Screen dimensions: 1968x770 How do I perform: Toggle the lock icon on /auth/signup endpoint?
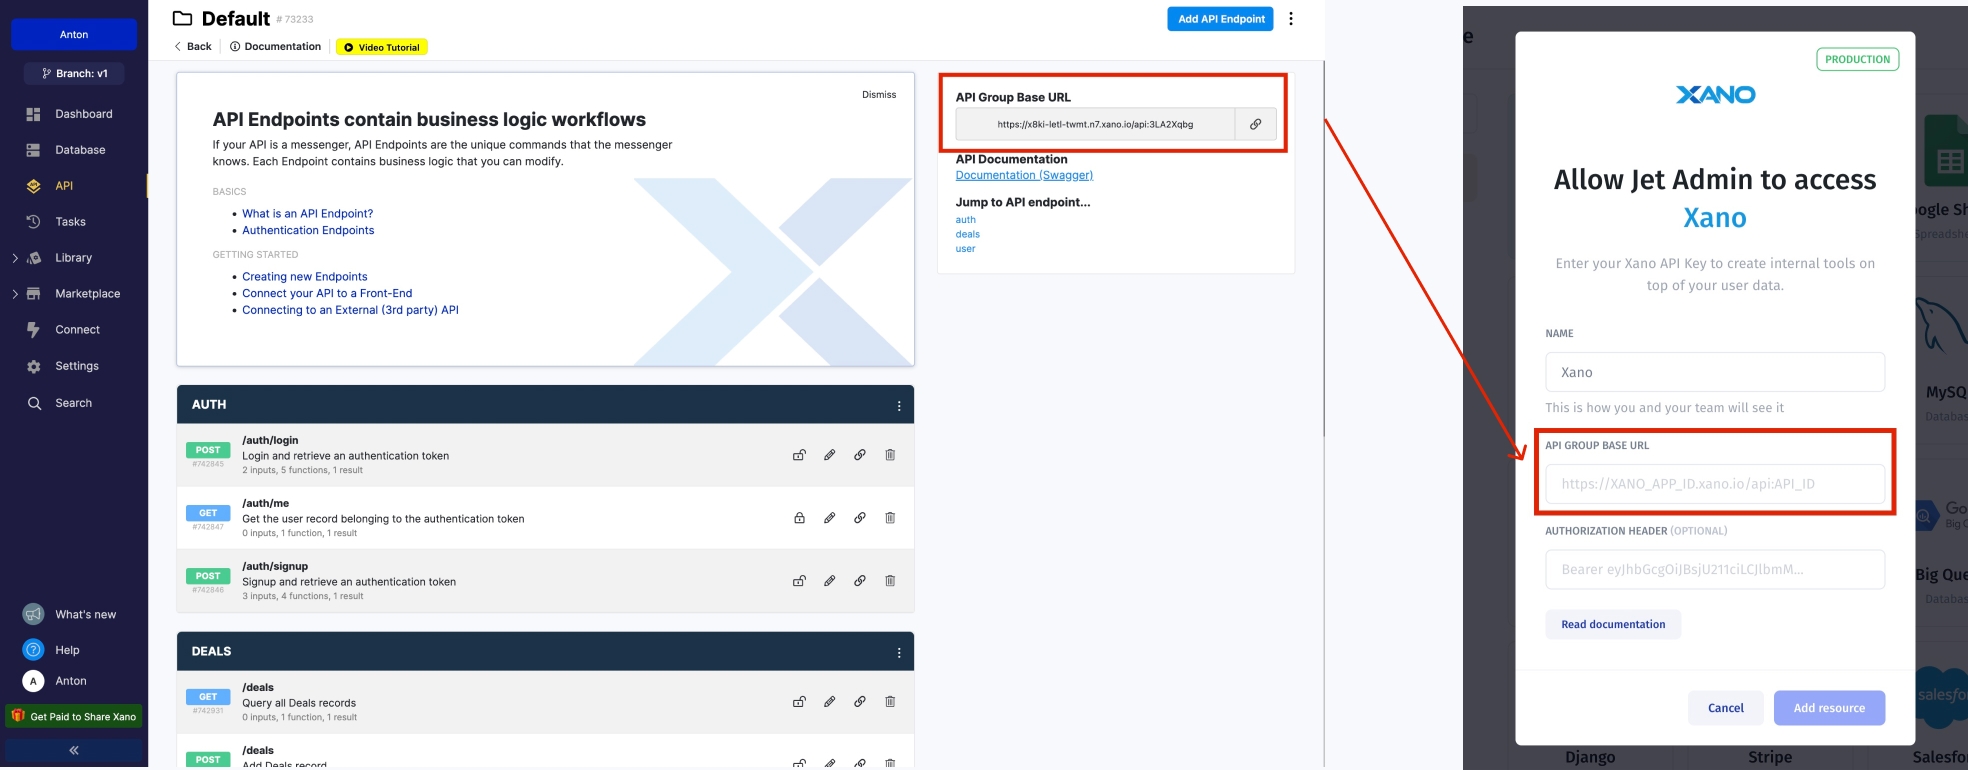point(799,581)
